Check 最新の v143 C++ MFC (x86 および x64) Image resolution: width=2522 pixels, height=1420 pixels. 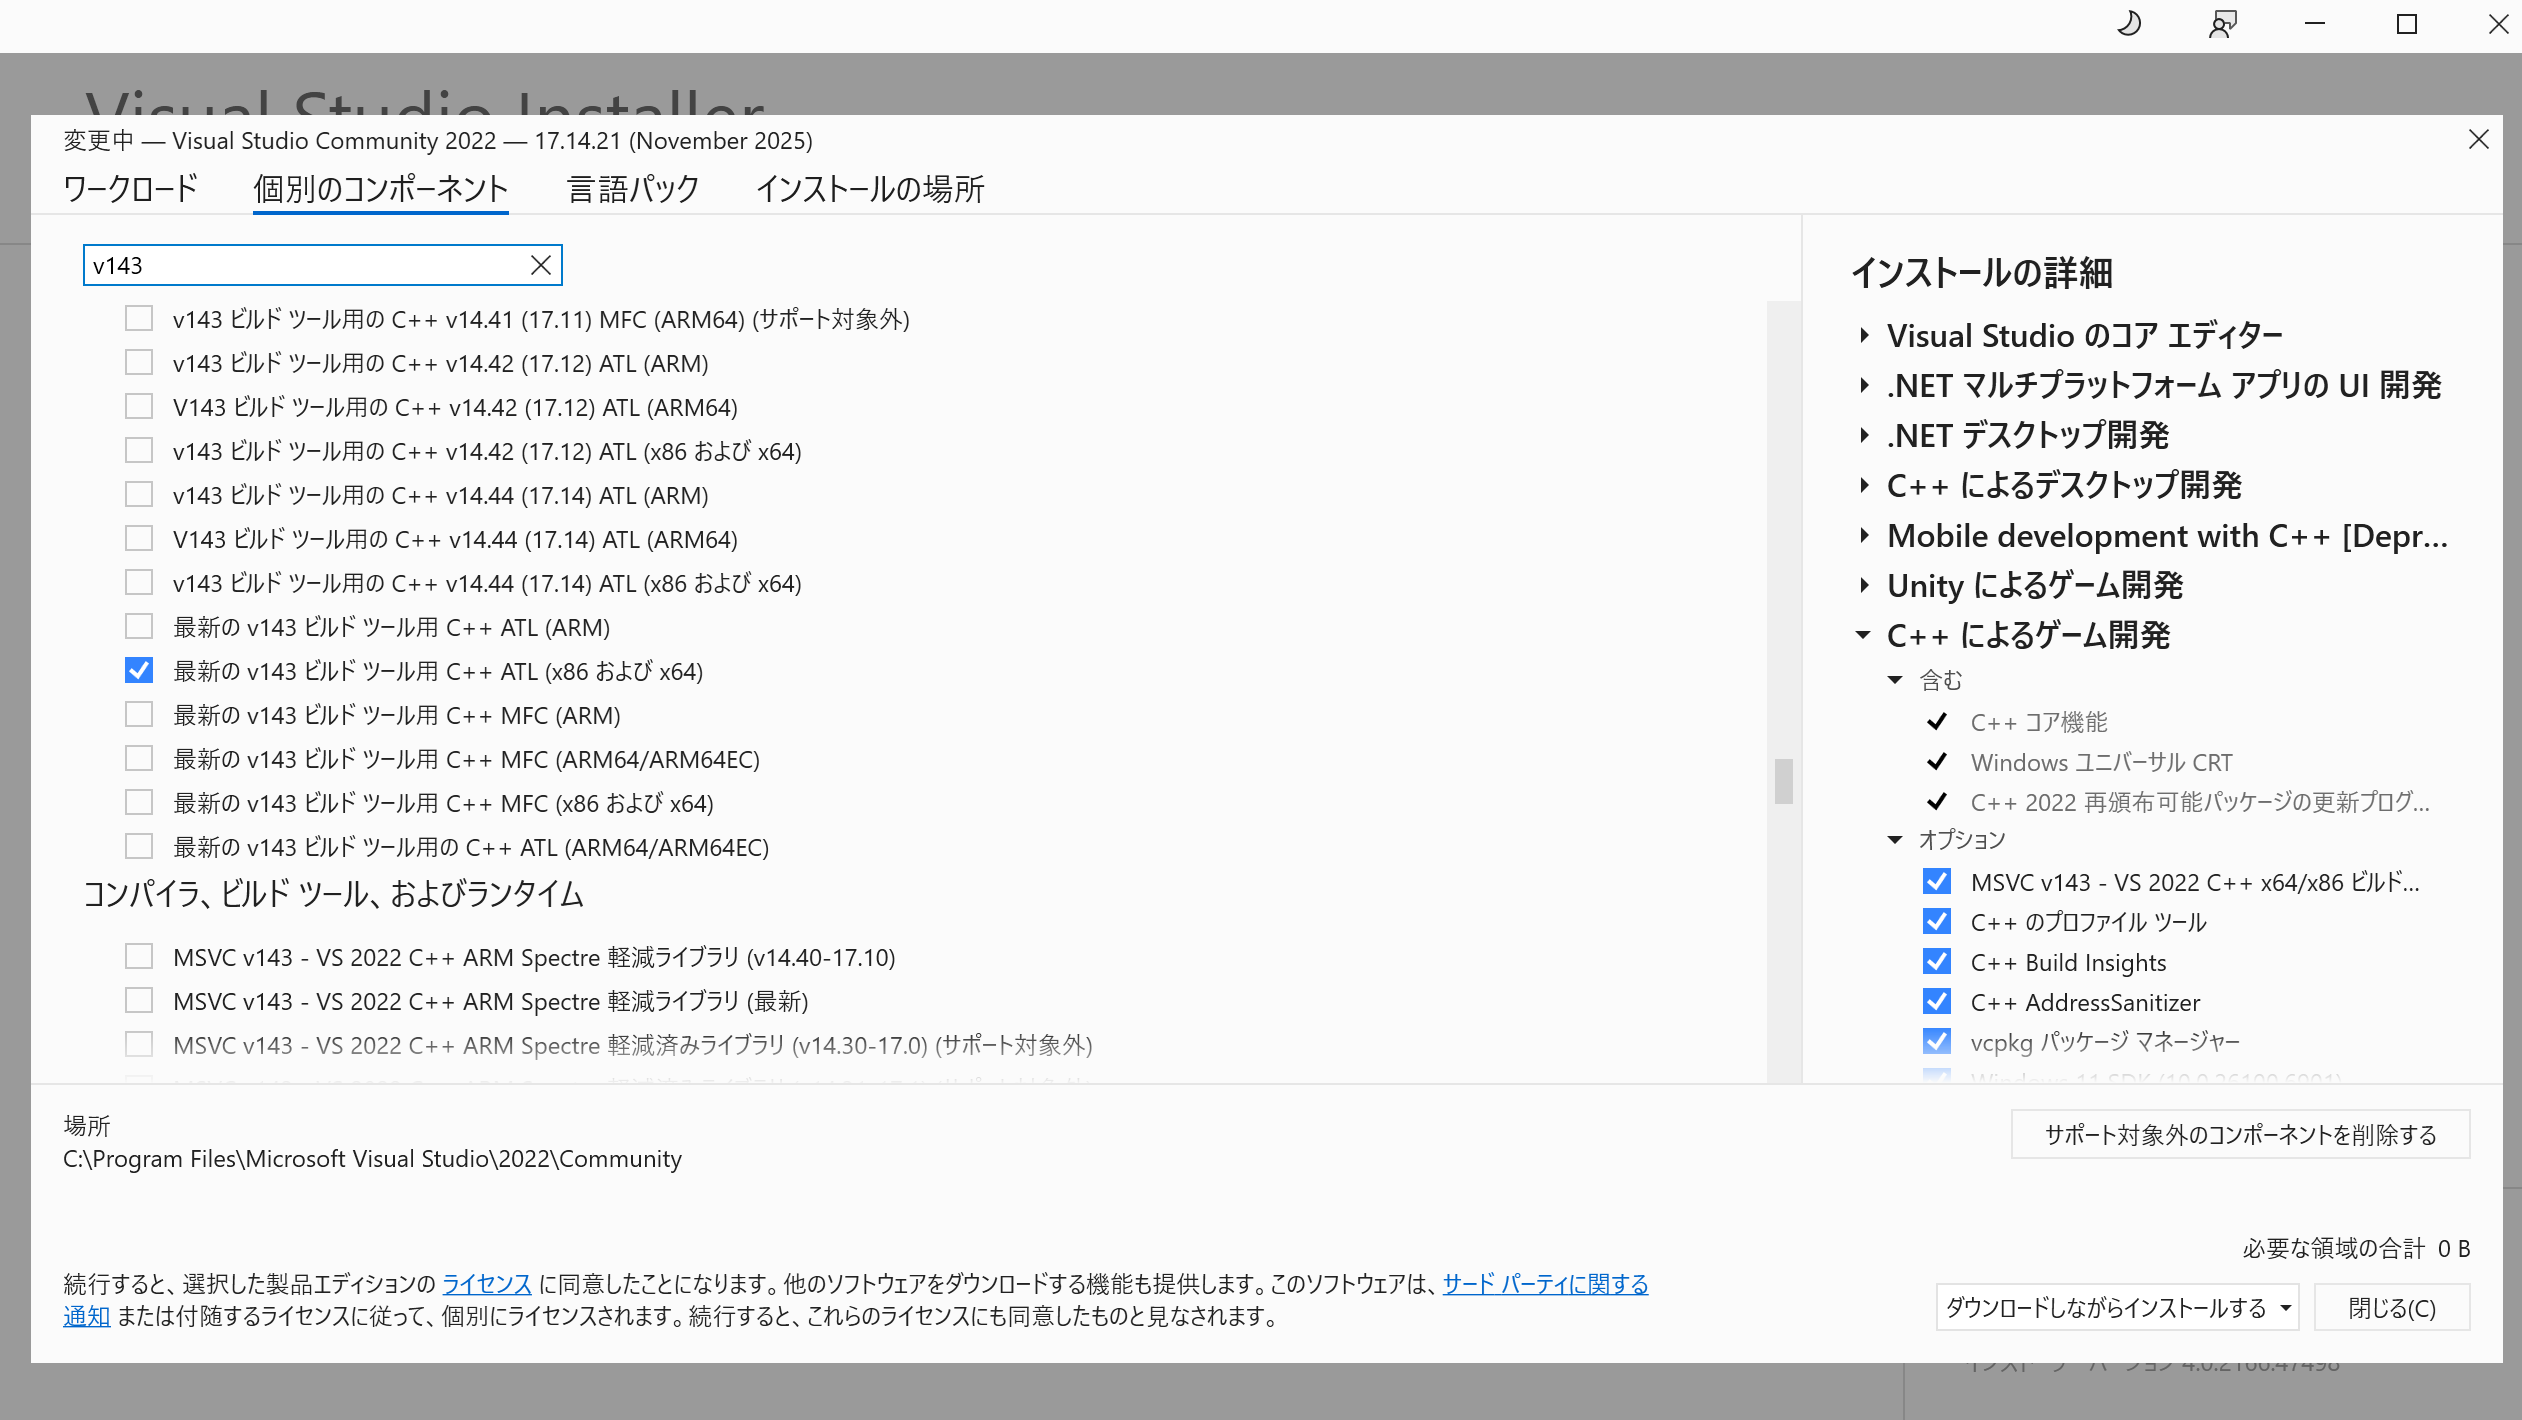[139, 803]
